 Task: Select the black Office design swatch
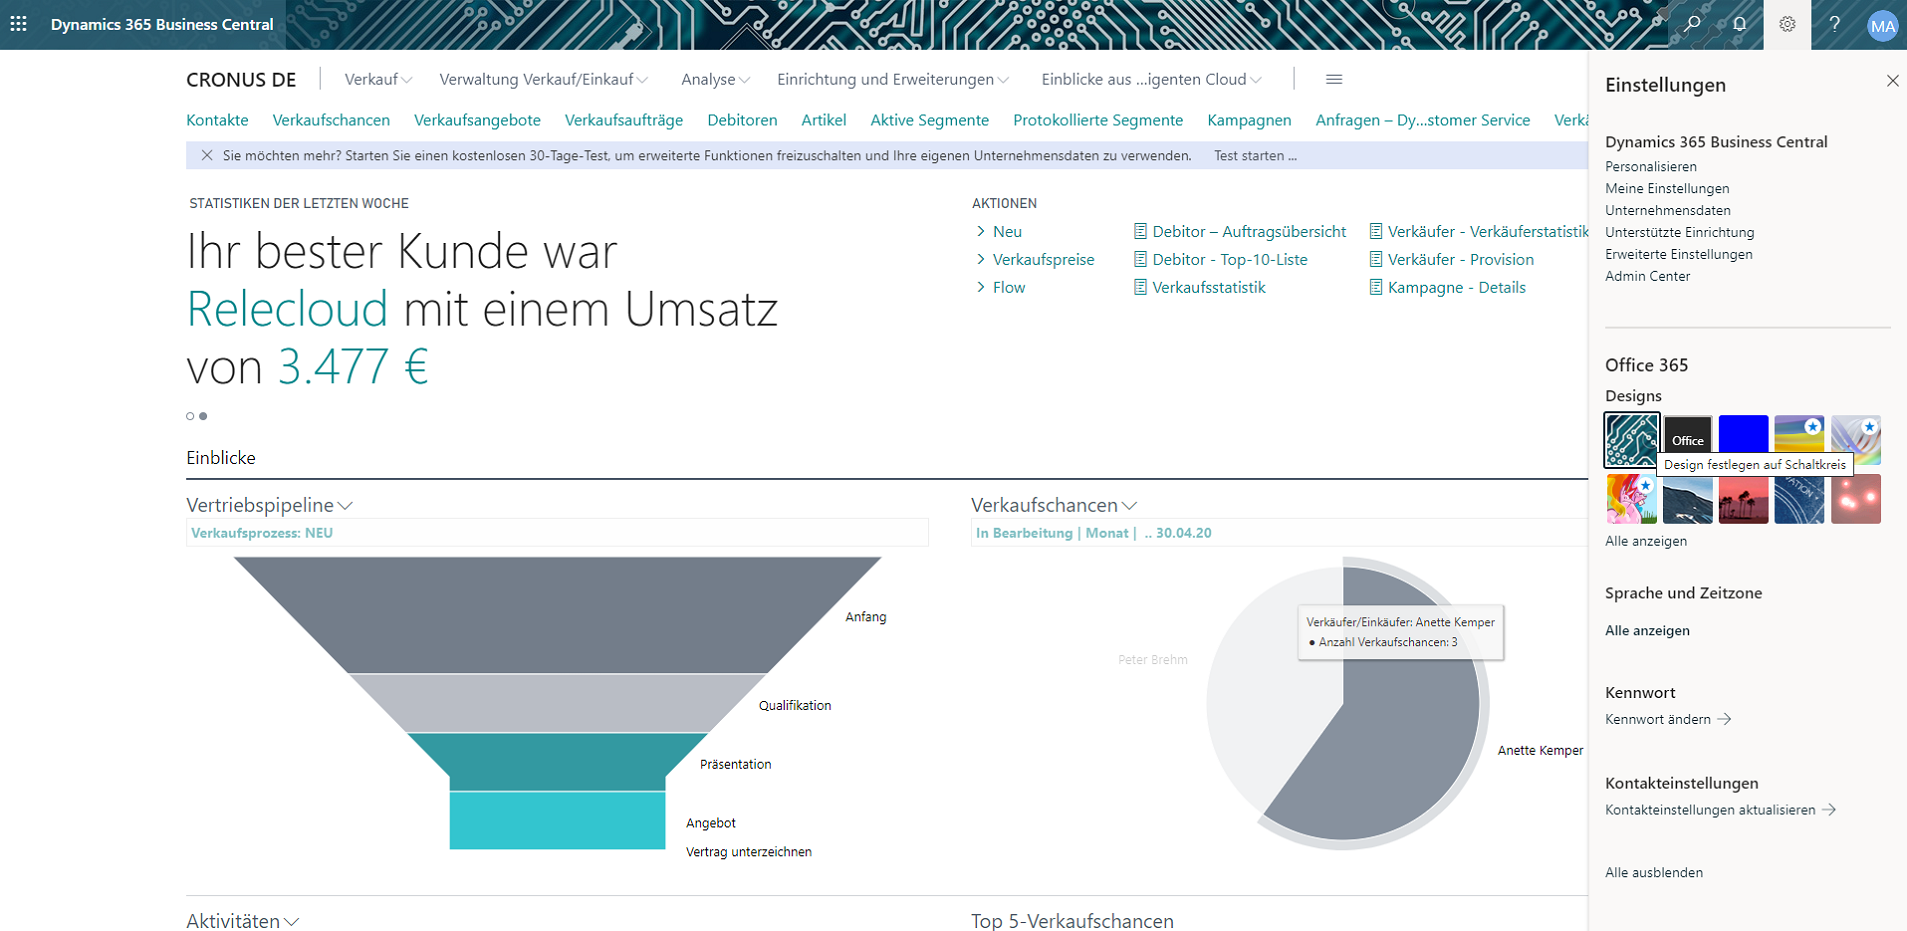coord(1688,434)
